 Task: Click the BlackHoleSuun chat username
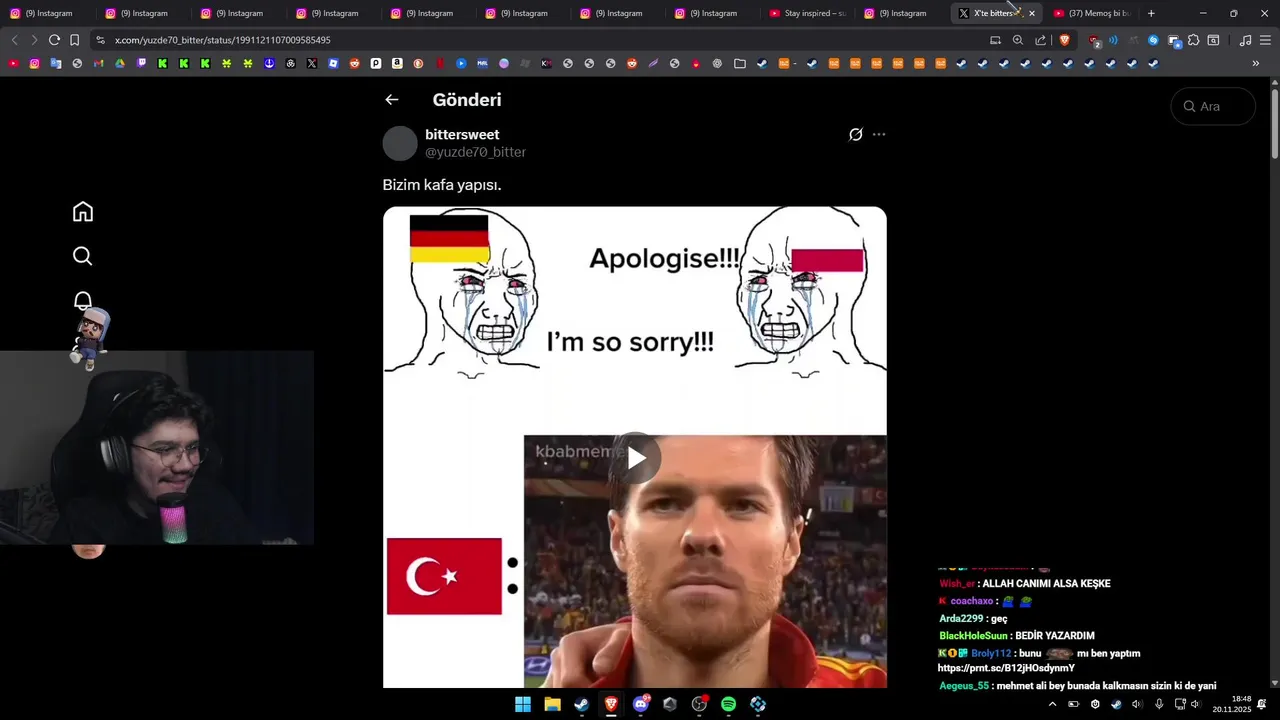(x=974, y=636)
